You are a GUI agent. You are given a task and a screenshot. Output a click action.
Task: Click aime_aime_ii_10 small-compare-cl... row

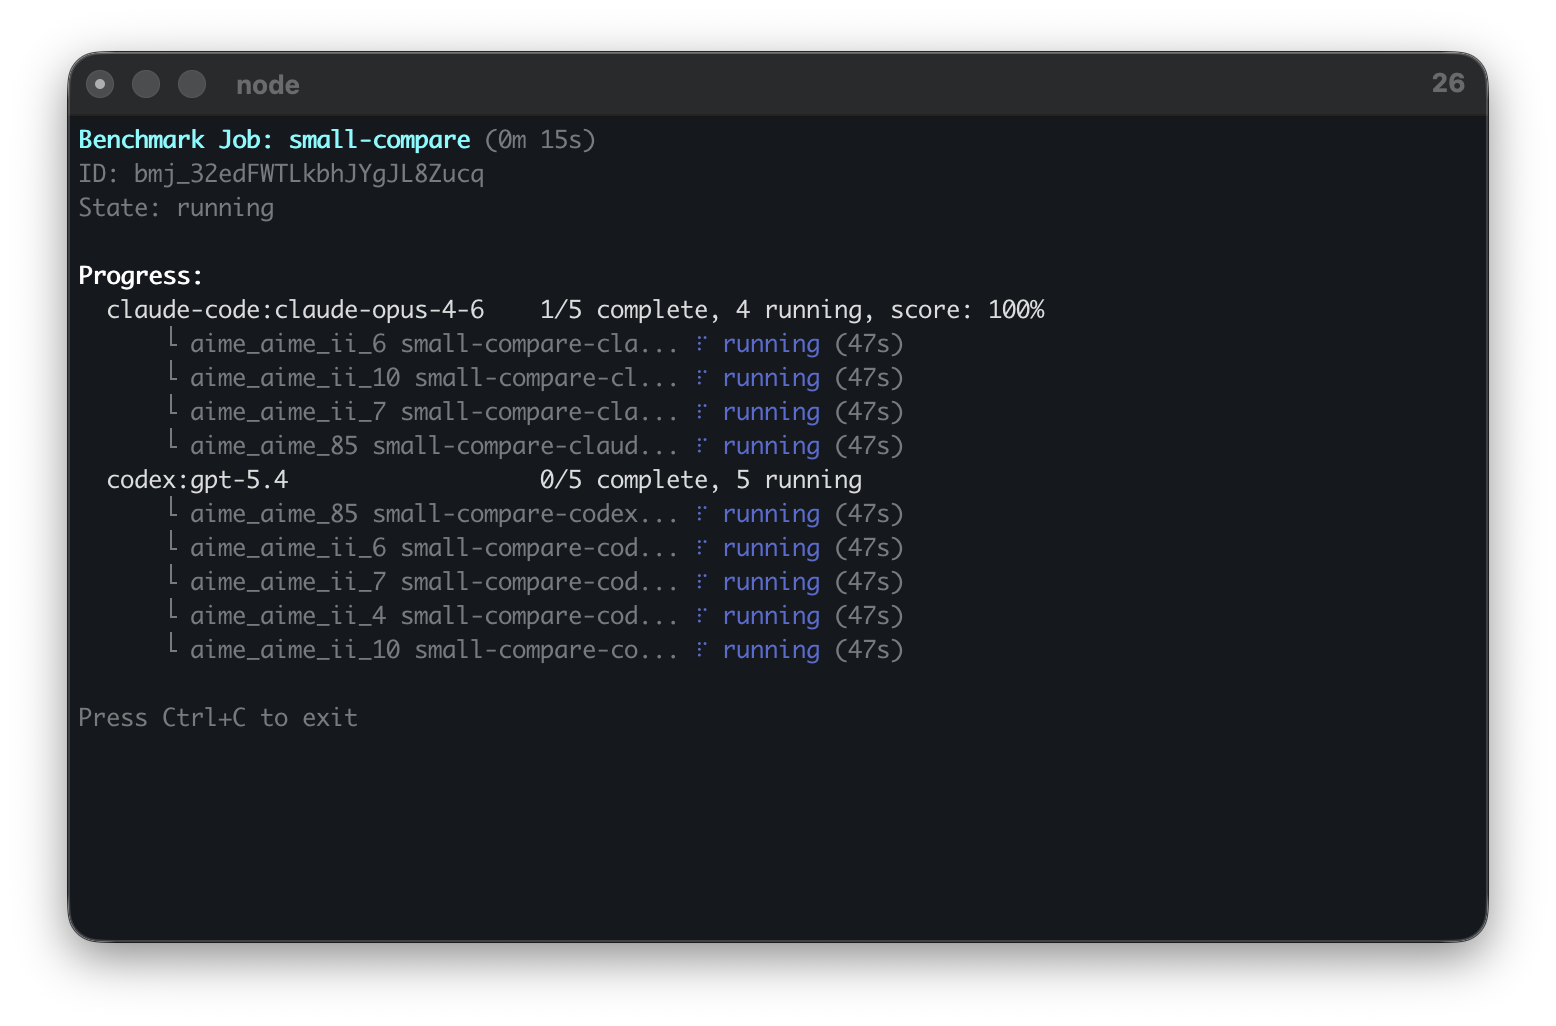537,378
